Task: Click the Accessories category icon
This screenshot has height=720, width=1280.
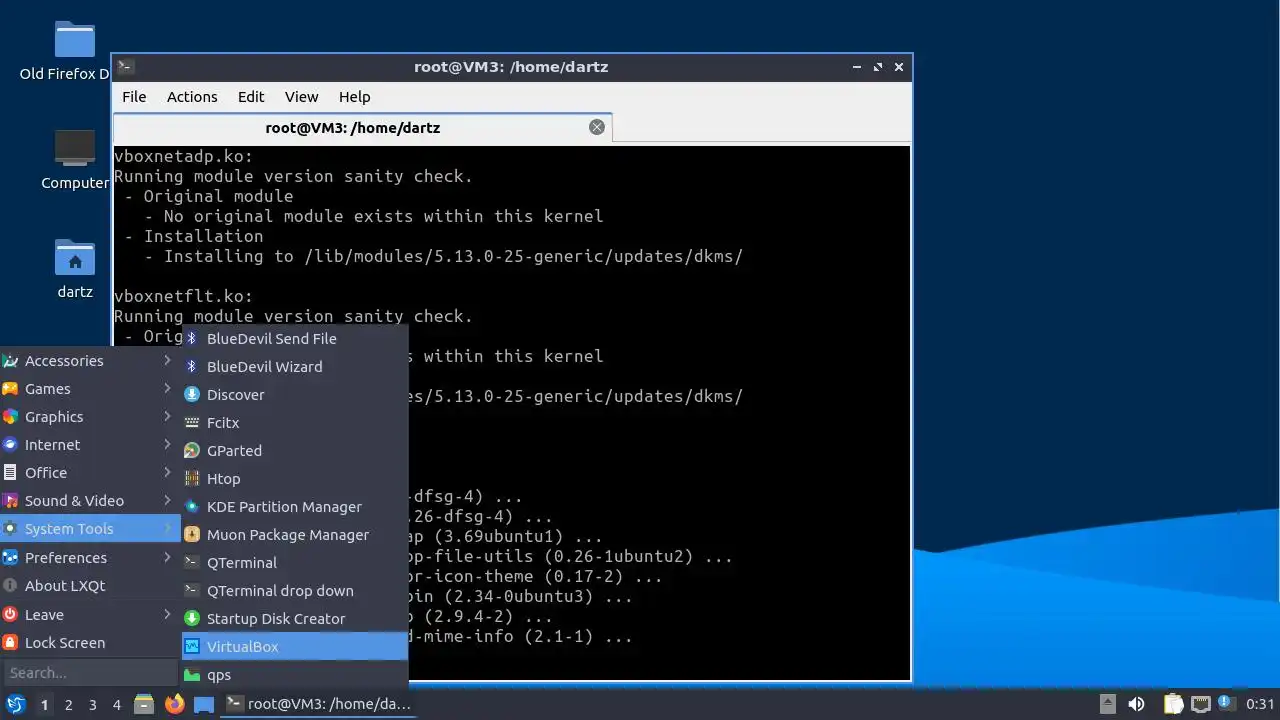Action: pos(10,361)
